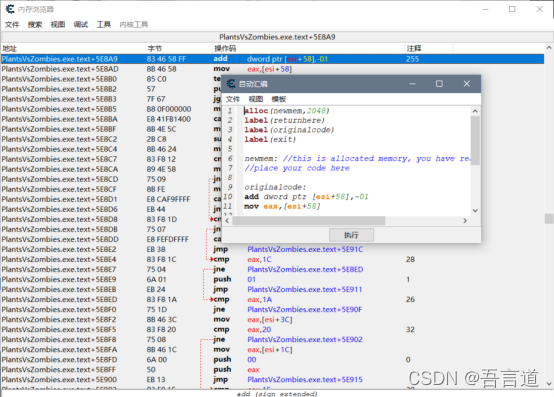Click the scroll-down arrow in the script editor

(x=475, y=211)
